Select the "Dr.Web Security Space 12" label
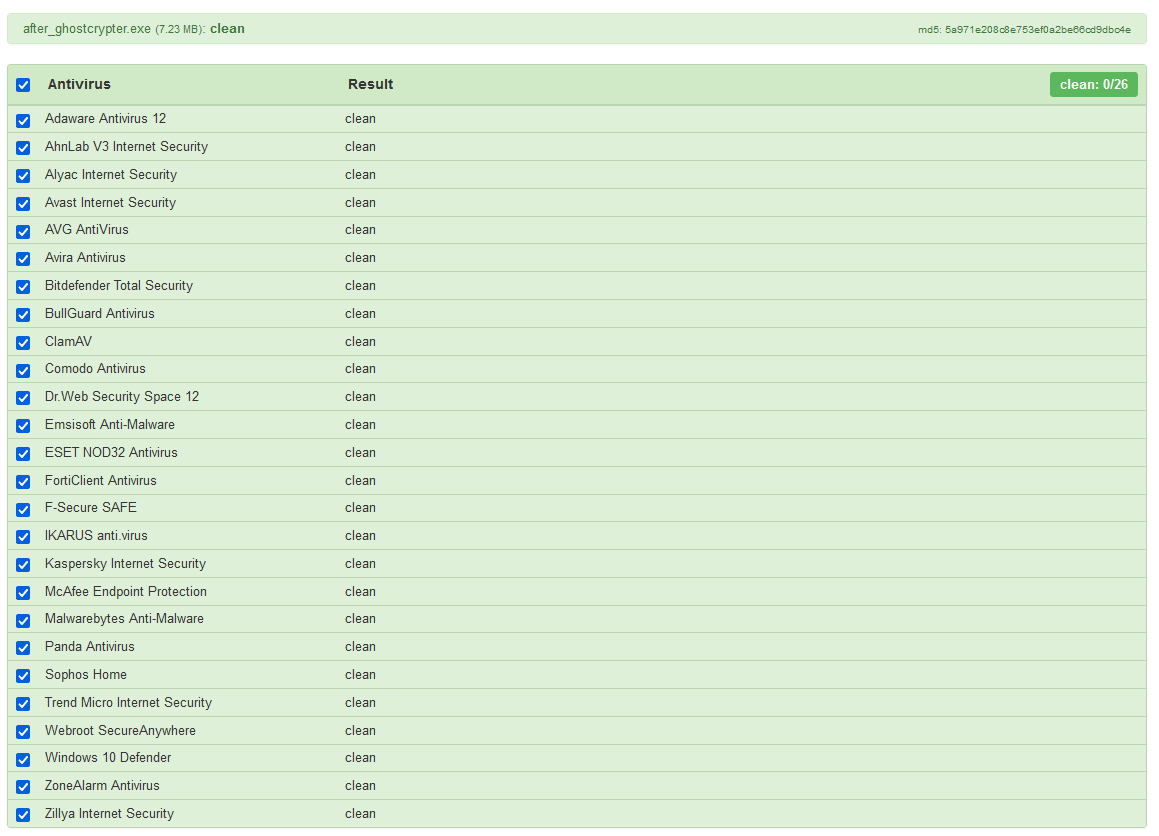This screenshot has width=1159, height=836. (x=122, y=396)
